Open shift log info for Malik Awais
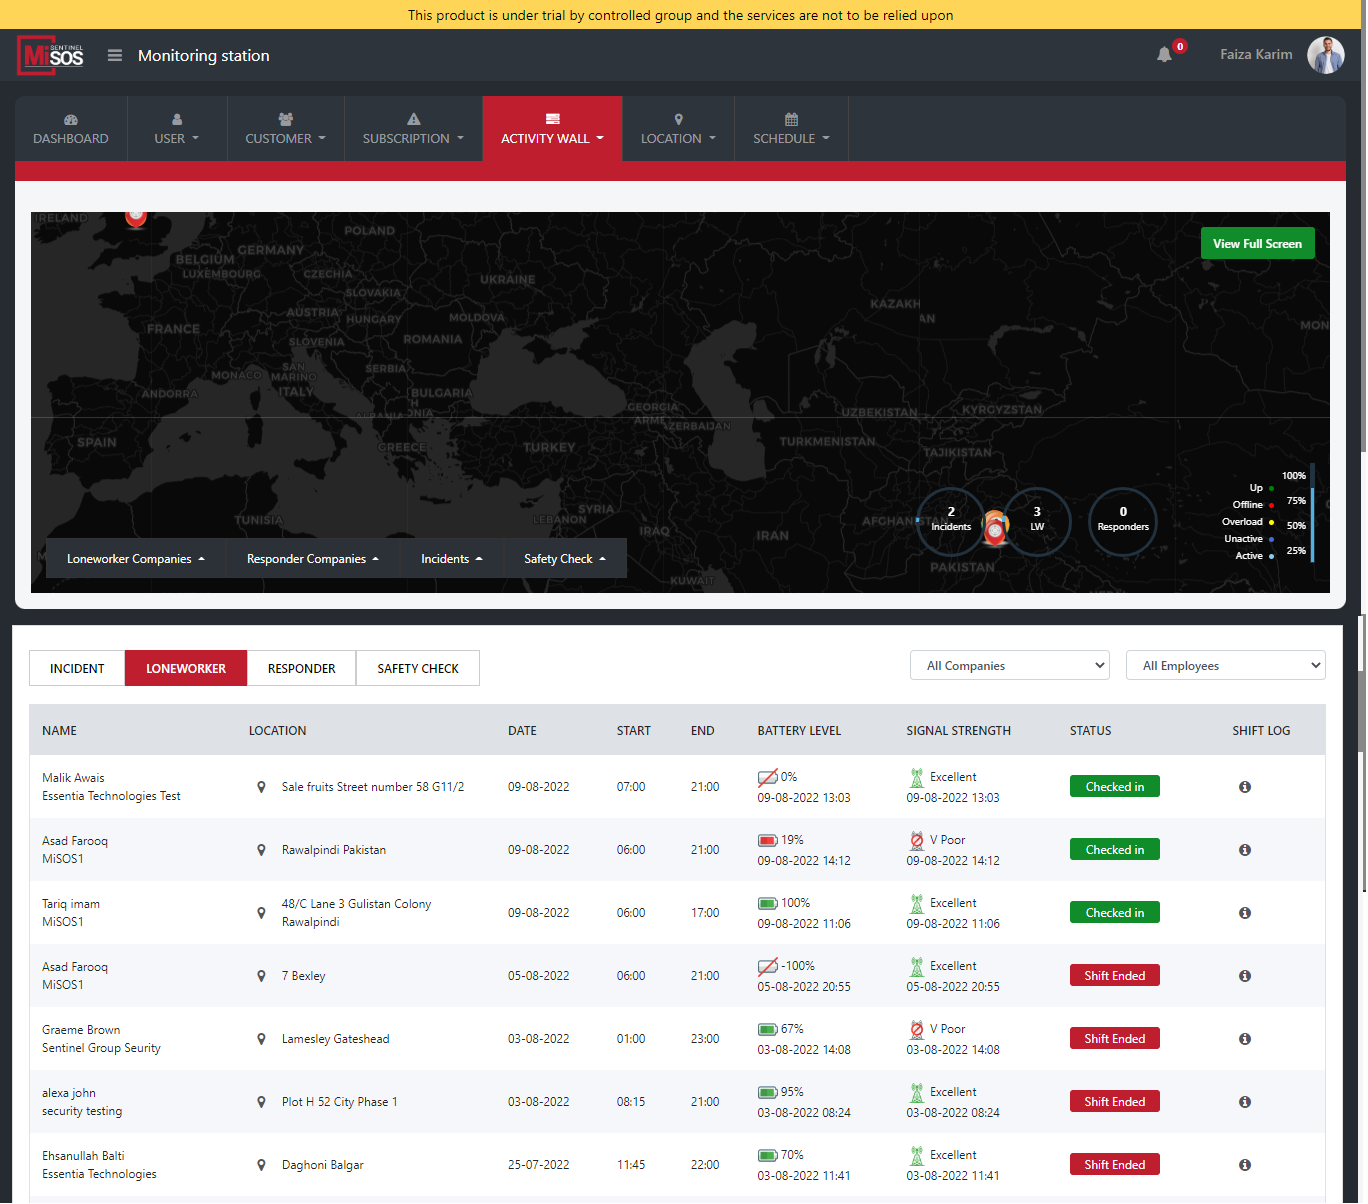Image resolution: width=1368 pixels, height=1204 pixels. point(1245,787)
